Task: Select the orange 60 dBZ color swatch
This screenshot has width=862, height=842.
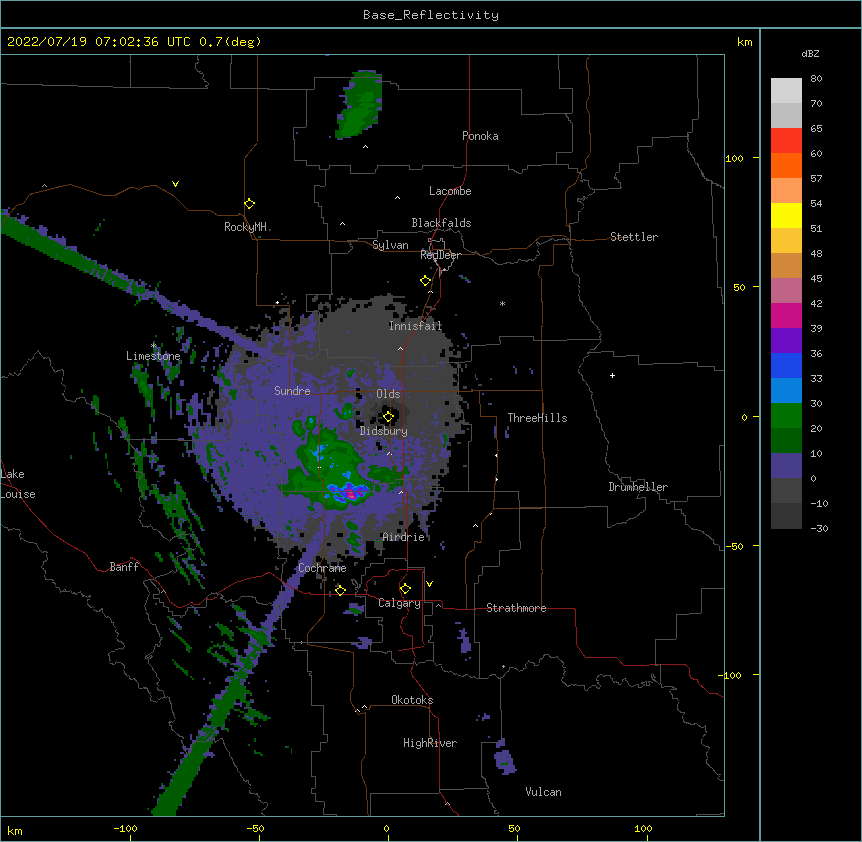Action: click(786, 165)
